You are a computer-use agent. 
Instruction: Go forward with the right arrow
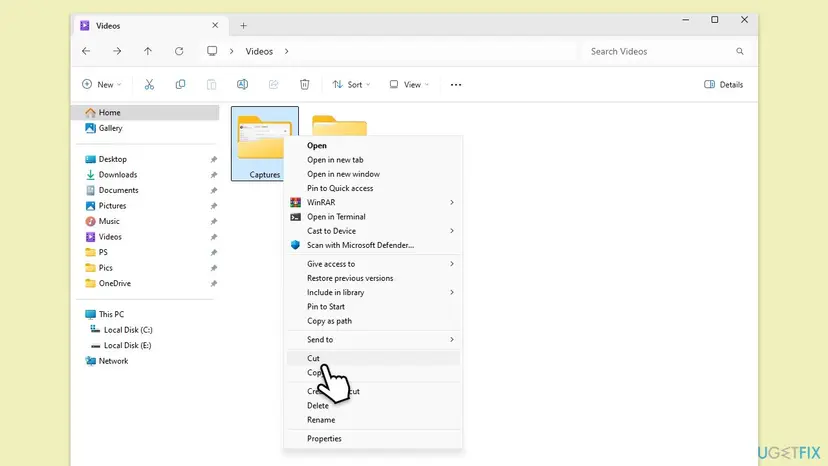[117, 51]
